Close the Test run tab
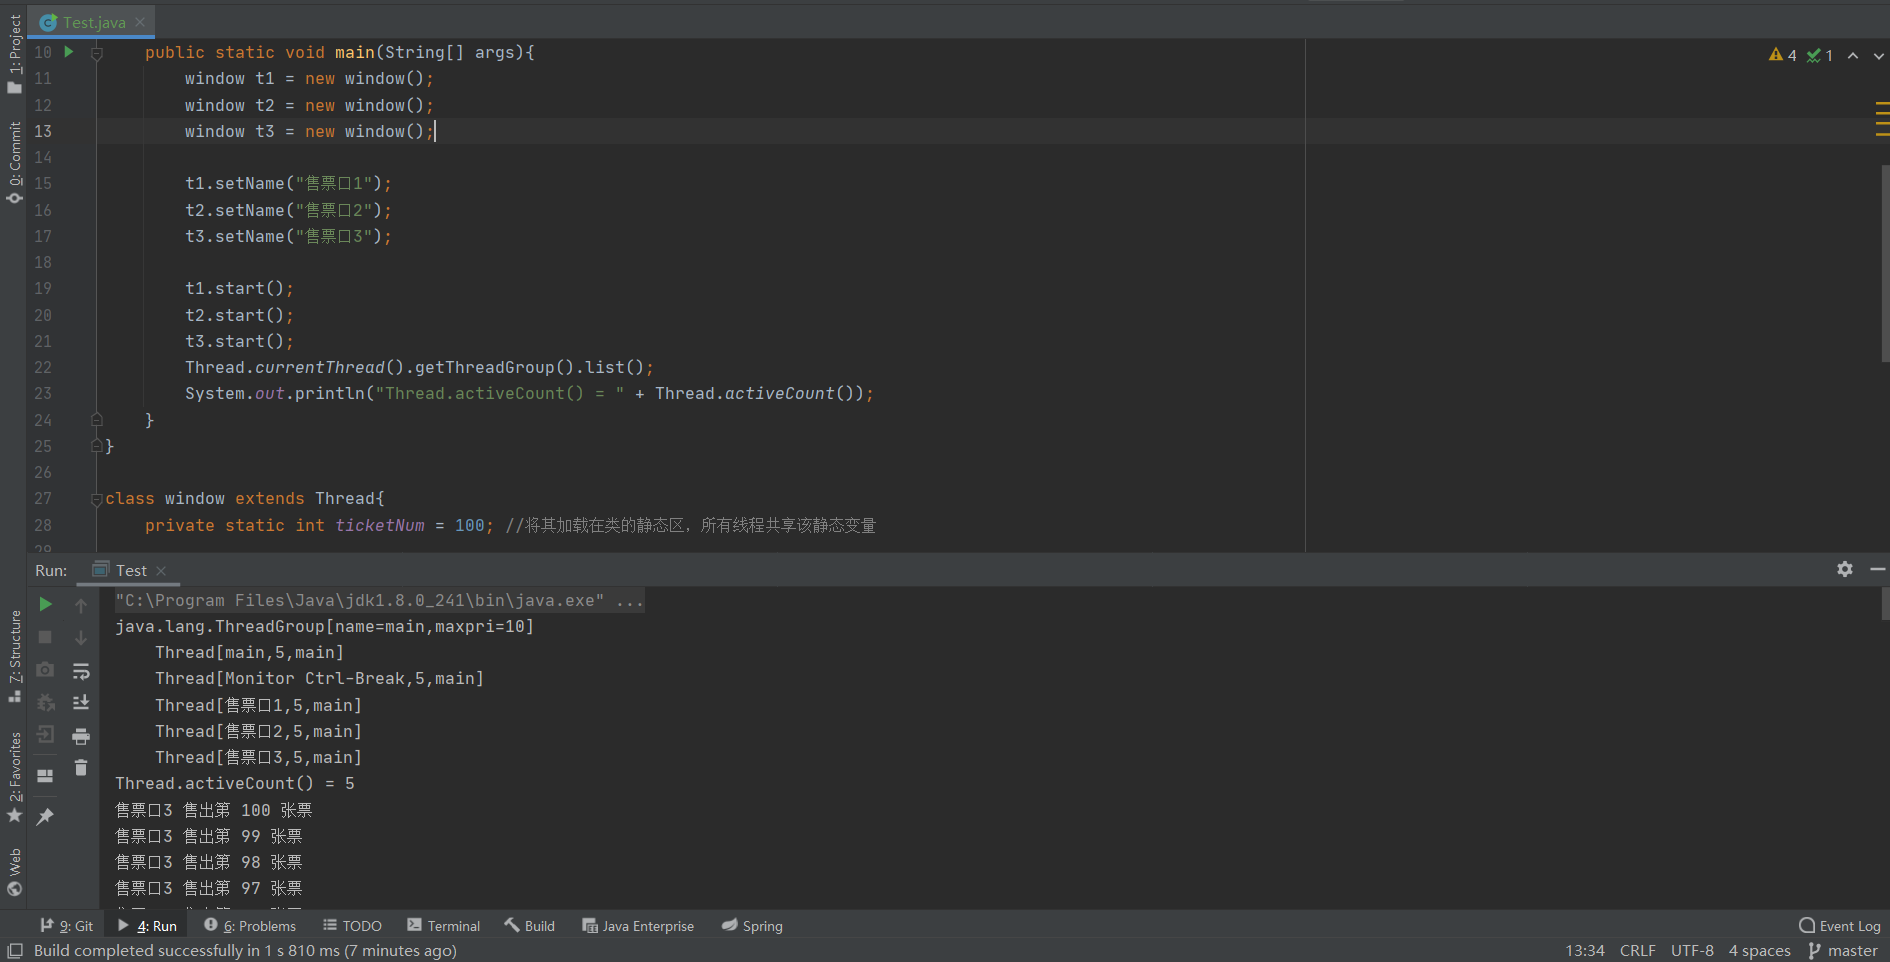The width and height of the screenshot is (1890, 962). [x=161, y=571]
